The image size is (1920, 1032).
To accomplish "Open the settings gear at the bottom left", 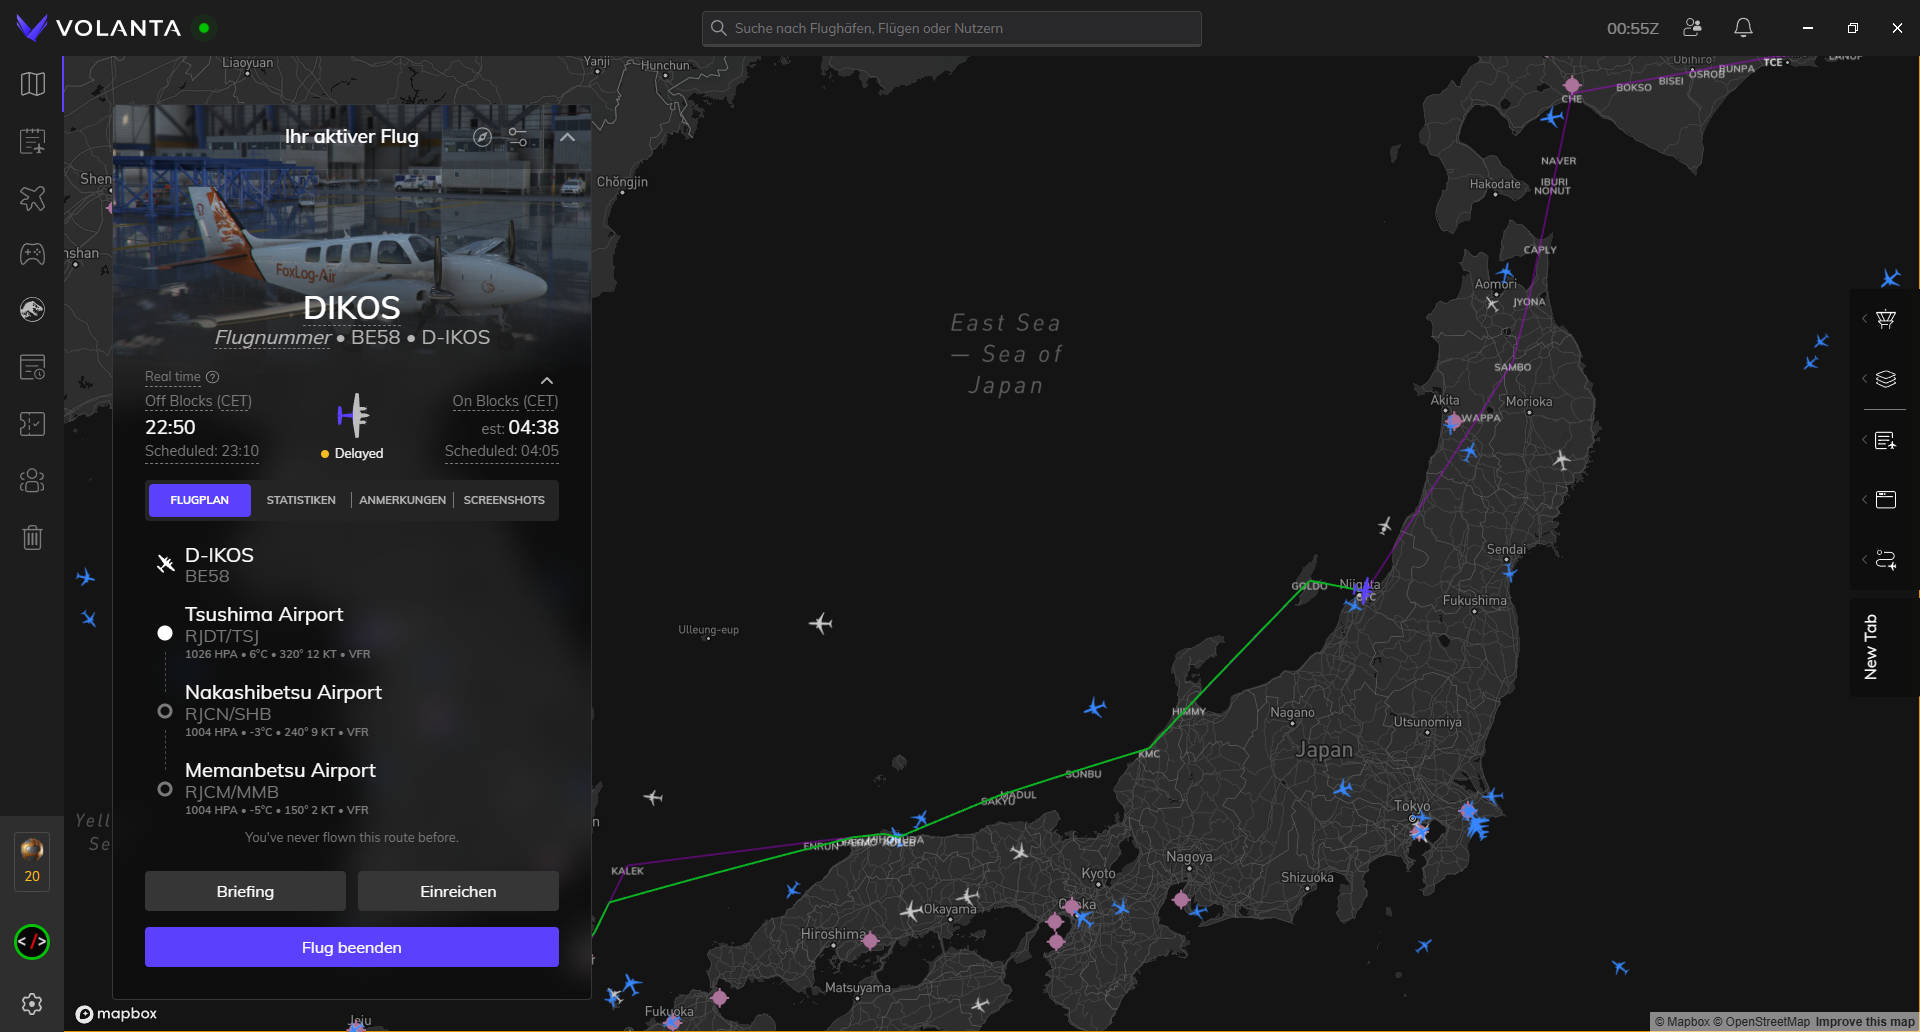I will (x=32, y=1003).
